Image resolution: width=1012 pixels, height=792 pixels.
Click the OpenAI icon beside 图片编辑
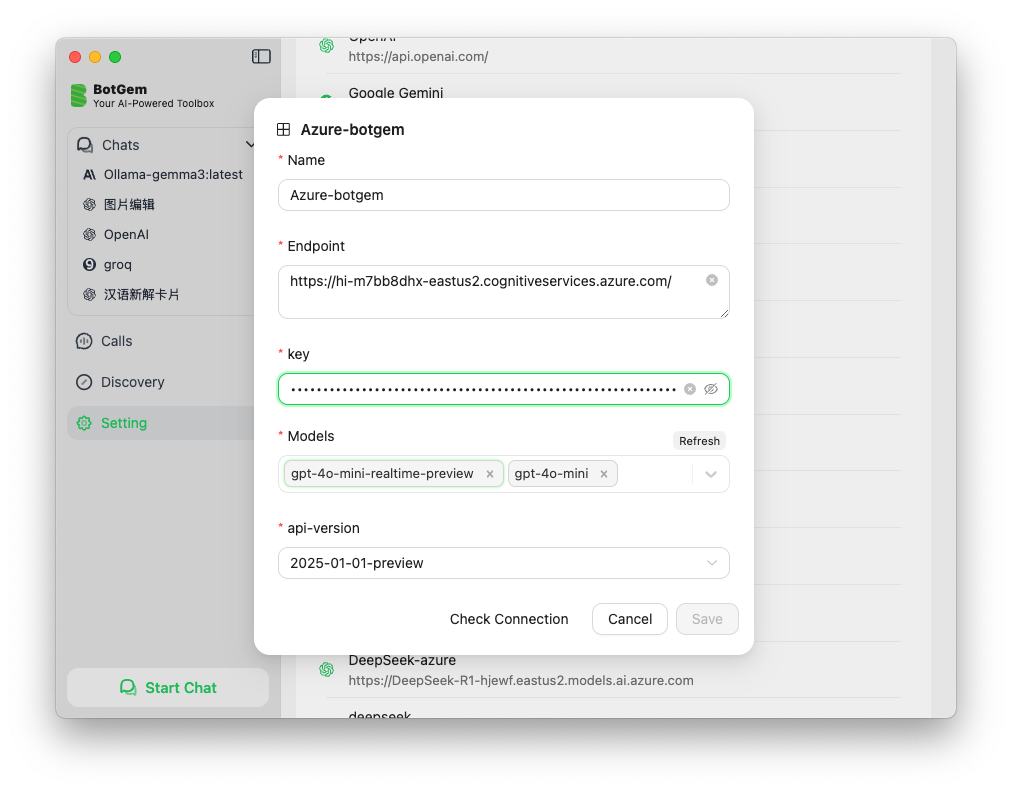(x=90, y=205)
